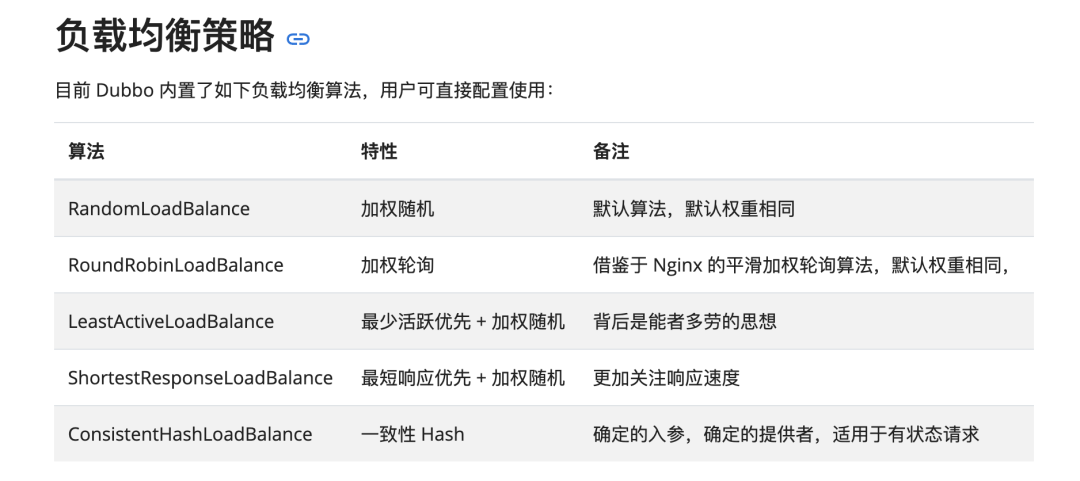
Task: Select the RoundRobinLoadBalance cell
Action: point(176,265)
